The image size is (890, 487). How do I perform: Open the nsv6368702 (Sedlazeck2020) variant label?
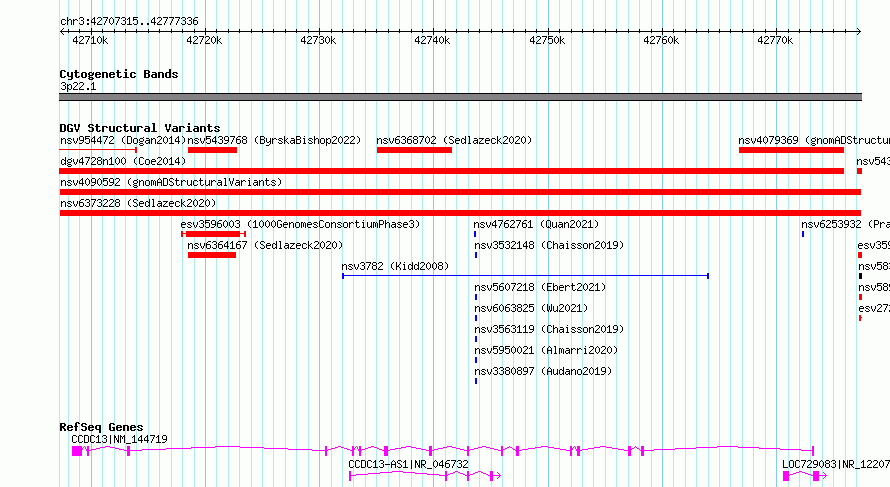tap(454, 140)
